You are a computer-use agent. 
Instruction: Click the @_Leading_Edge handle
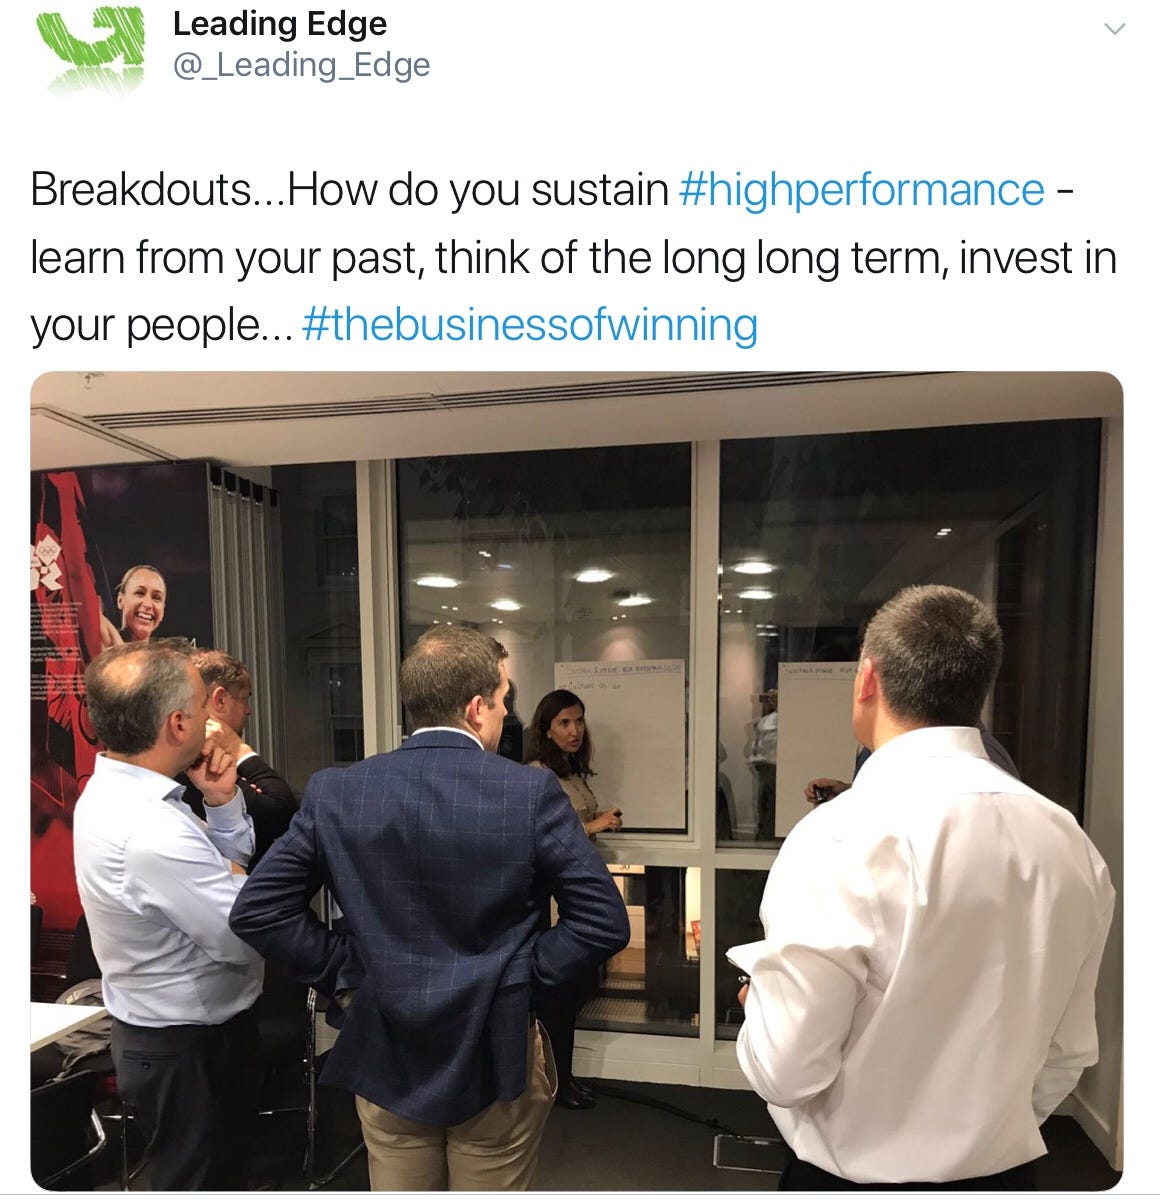(301, 65)
